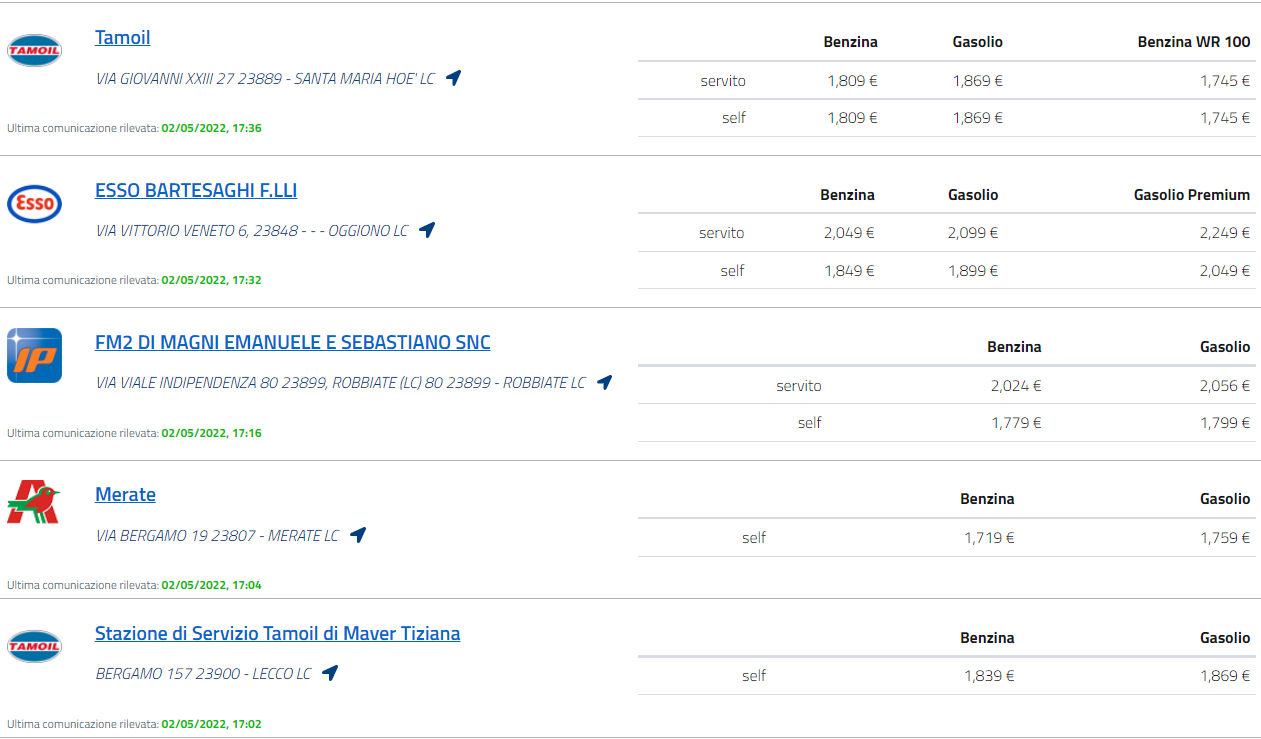Click the Tamoil logo for Lecco station
Viewport: 1261px width, 739px height.
[x=34, y=646]
